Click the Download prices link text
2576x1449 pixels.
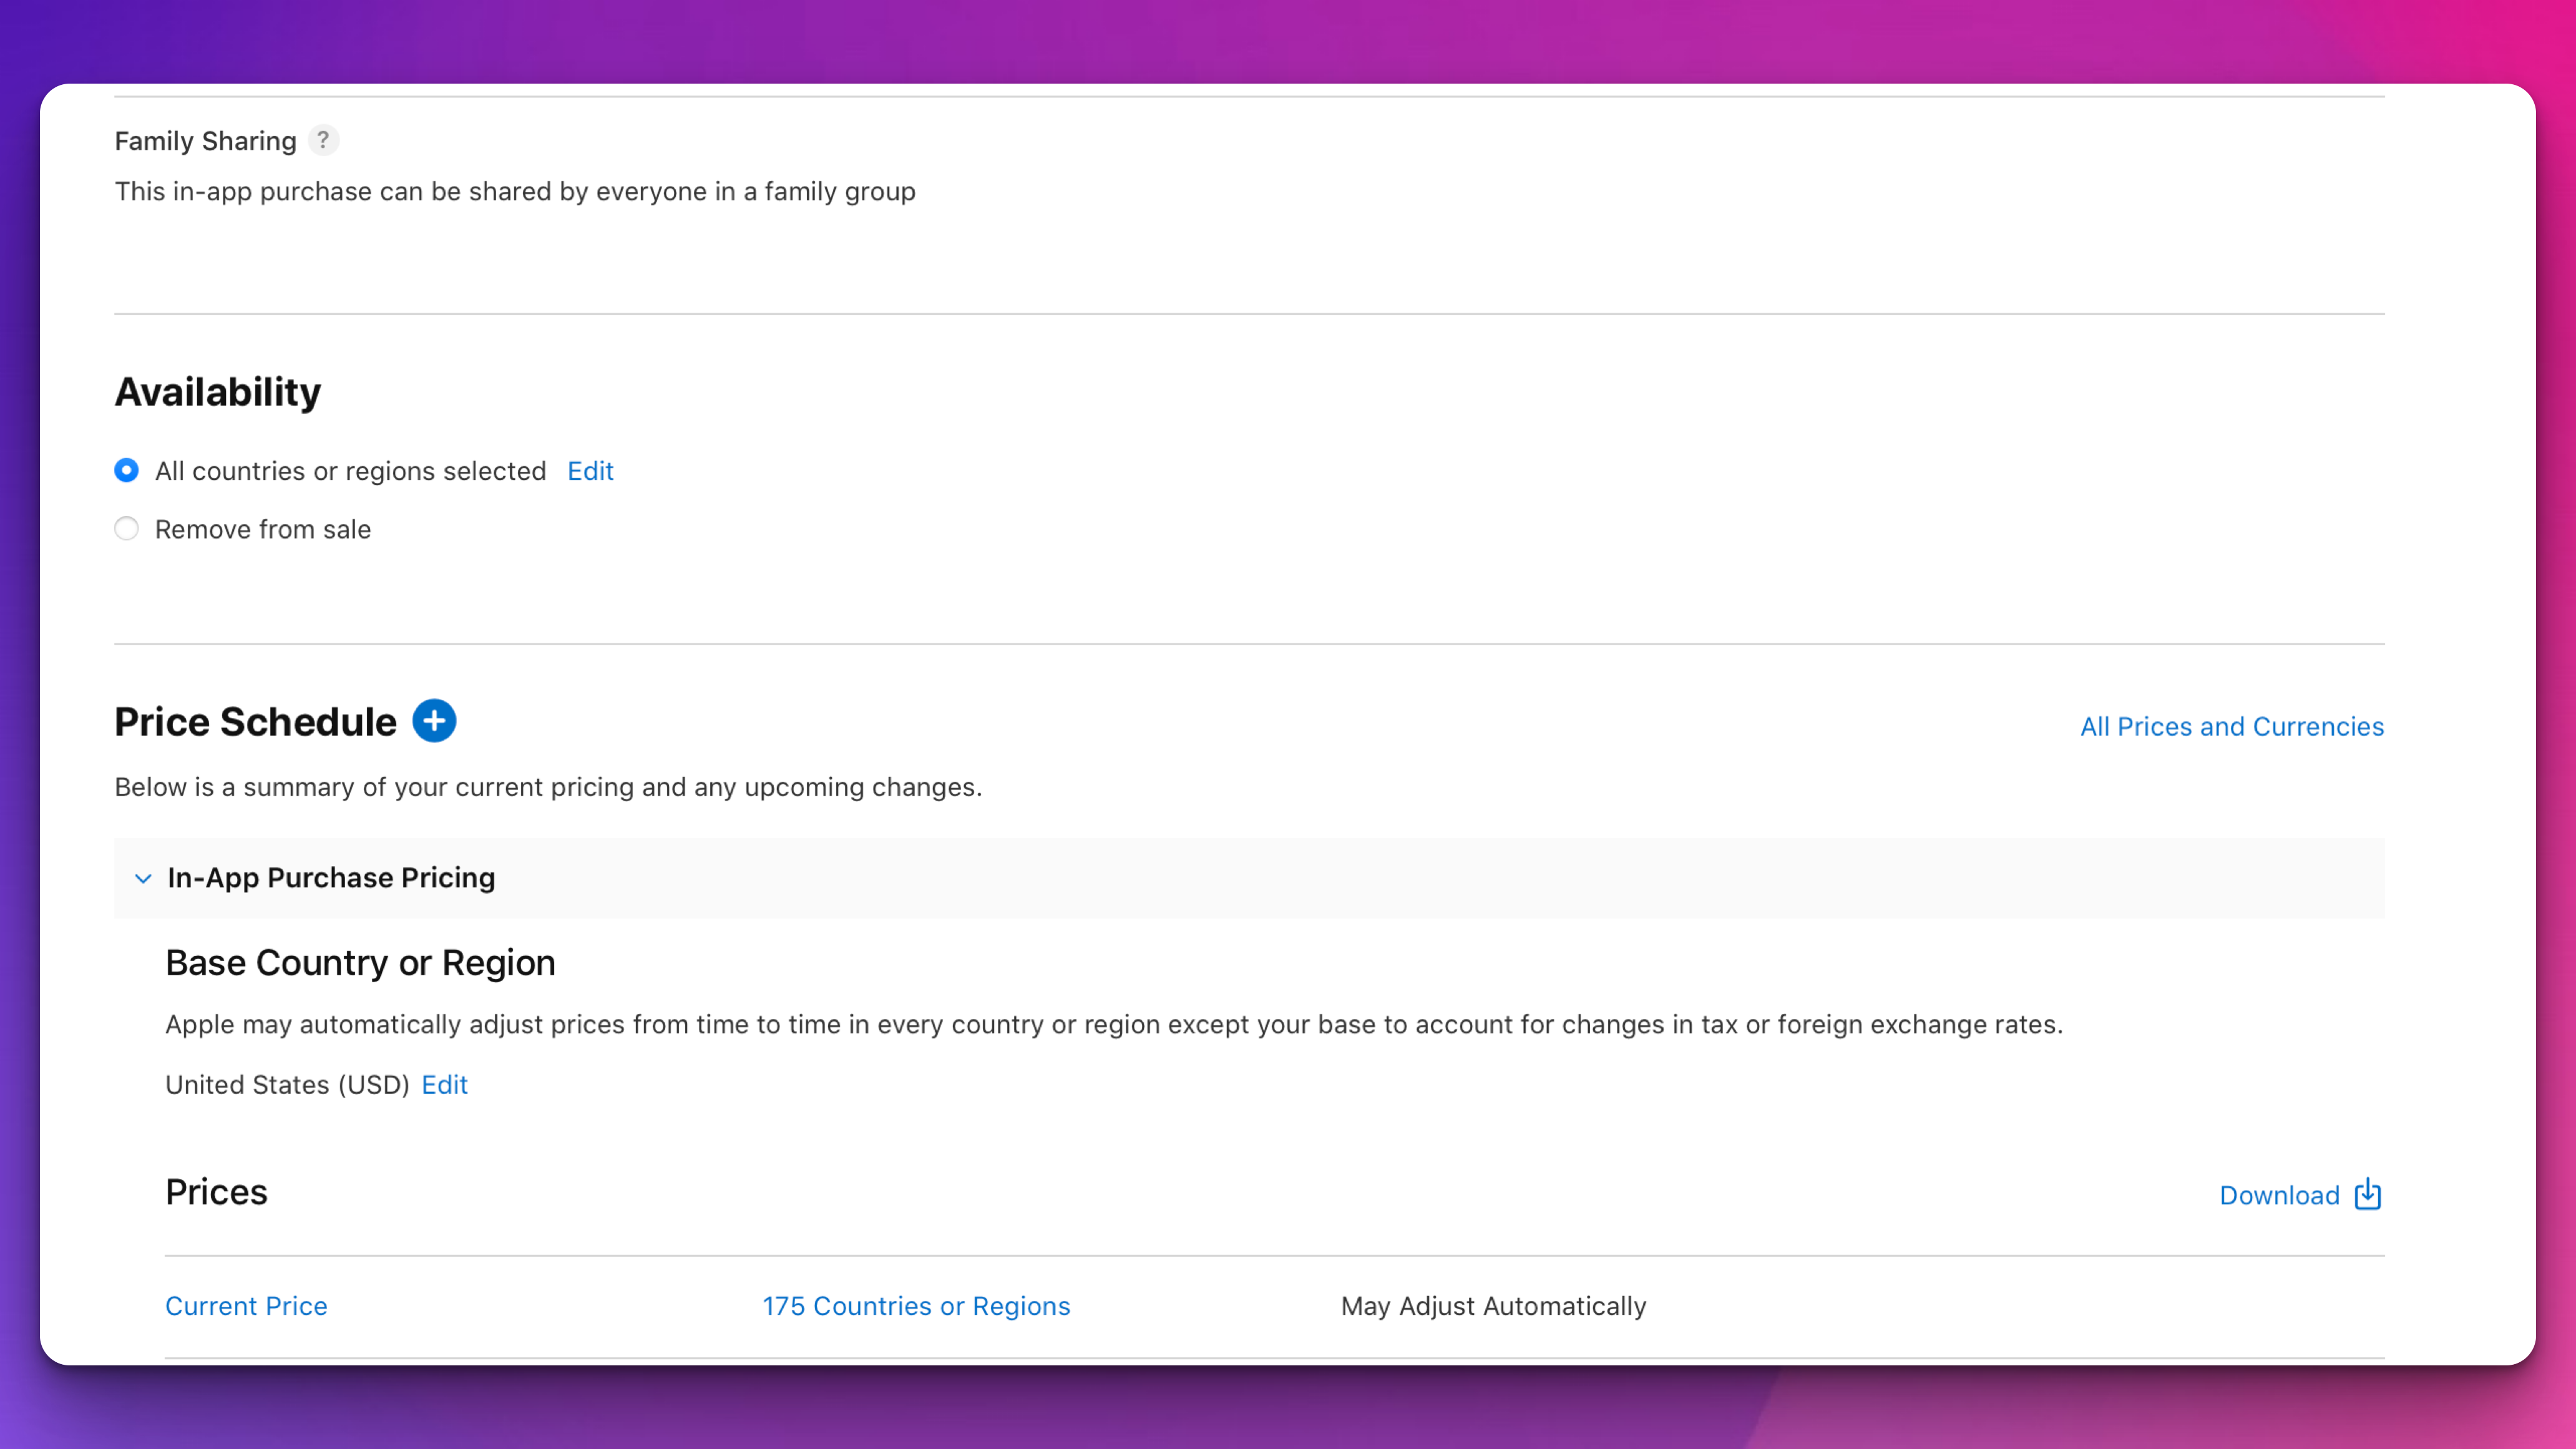[x=2279, y=1196]
